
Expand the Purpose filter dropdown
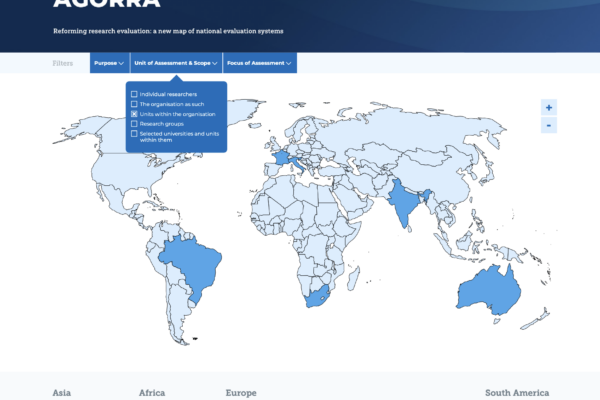click(109, 63)
